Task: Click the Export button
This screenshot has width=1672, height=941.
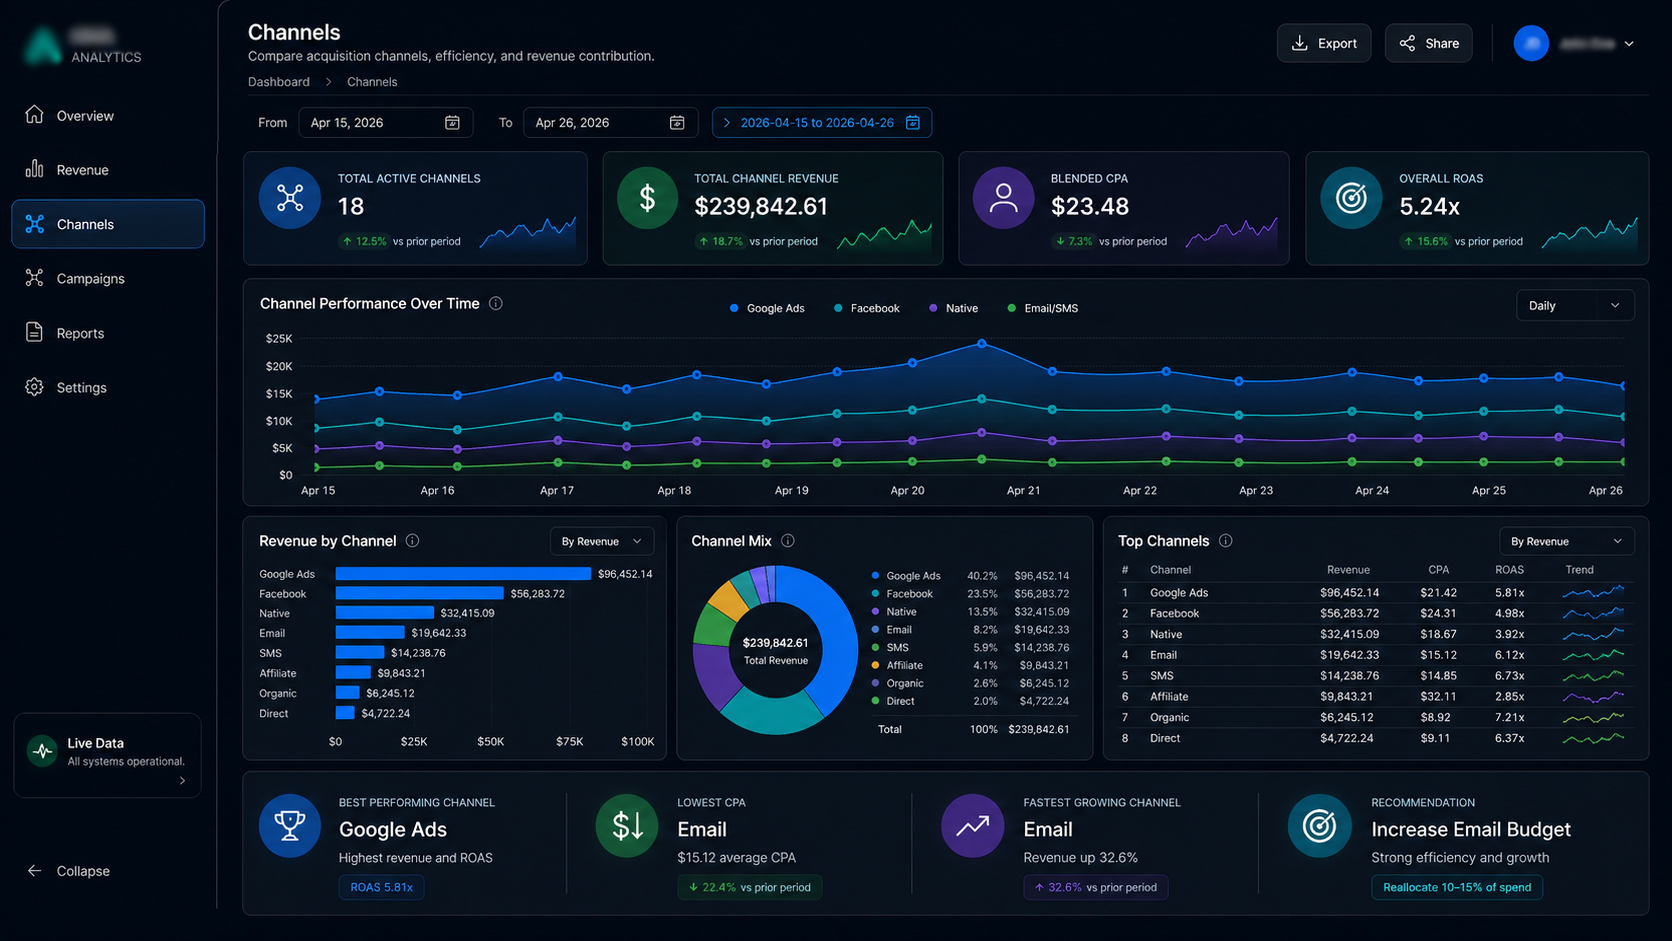Action: click(1324, 43)
